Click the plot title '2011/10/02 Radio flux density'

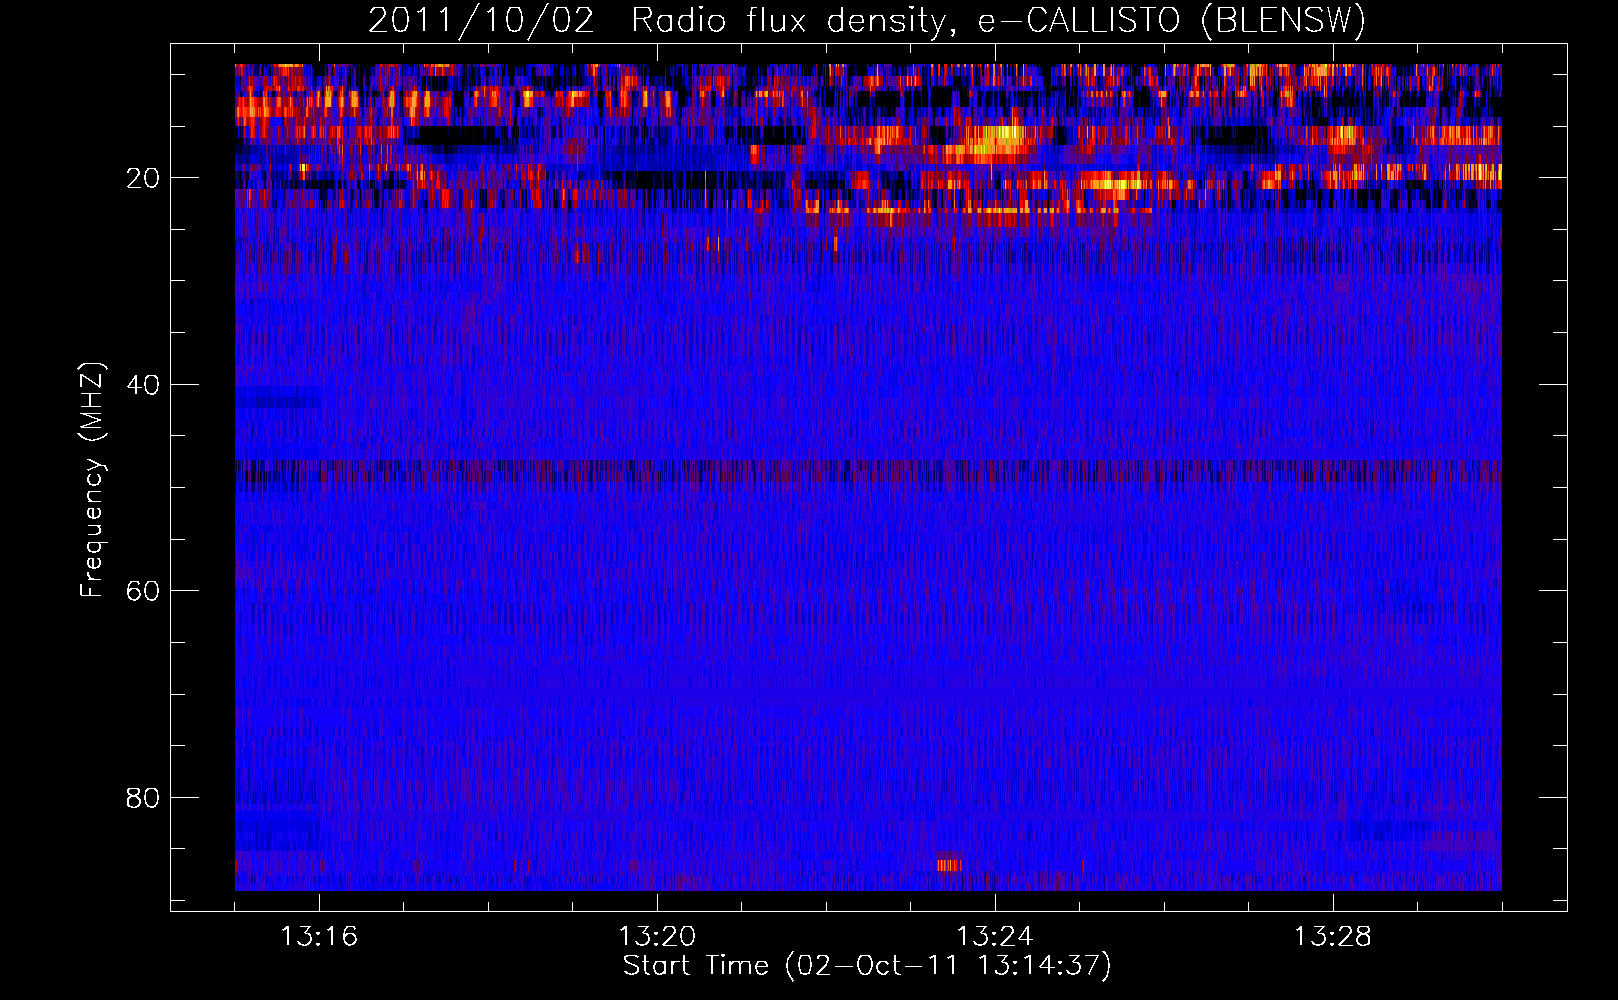[867, 21]
